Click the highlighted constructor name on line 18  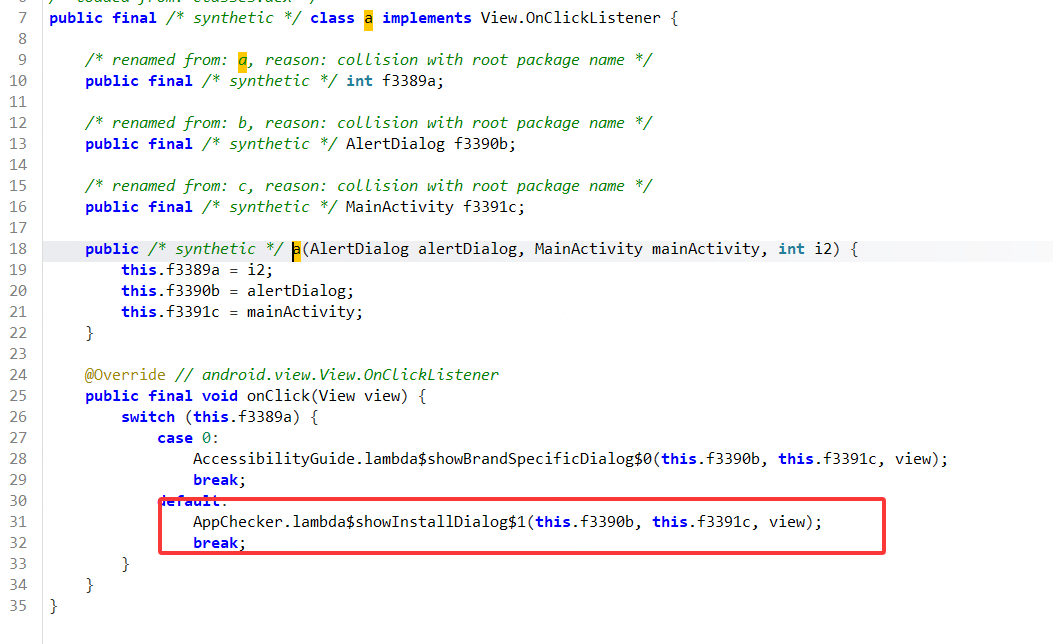(296, 249)
